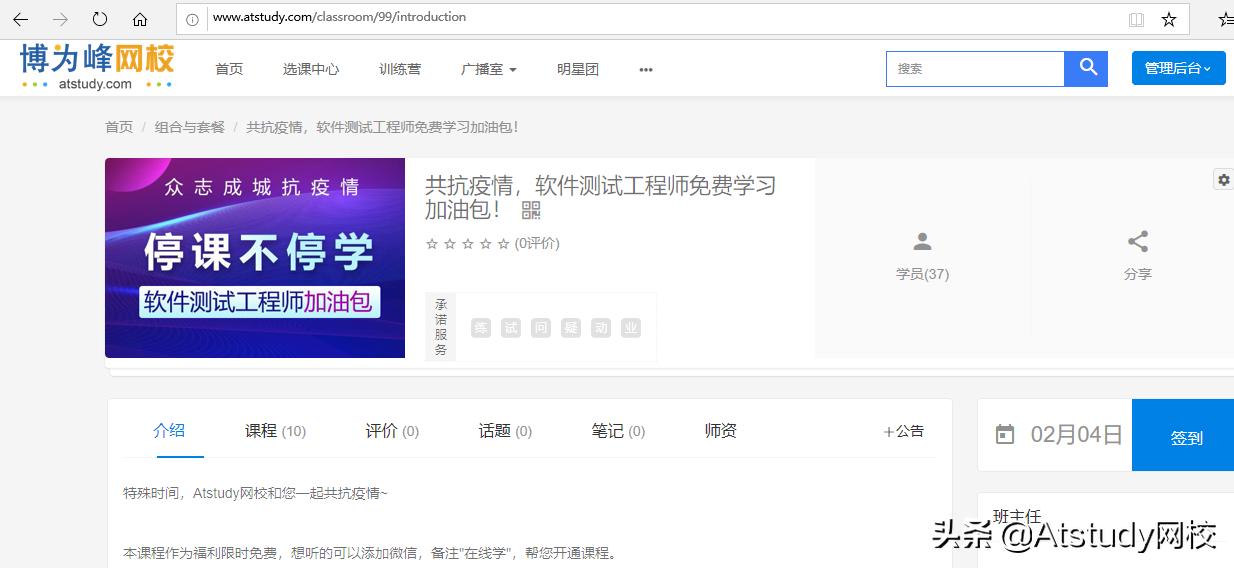Open 首页 in top navigation
The width and height of the screenshot is (1234, 568).
229,69
